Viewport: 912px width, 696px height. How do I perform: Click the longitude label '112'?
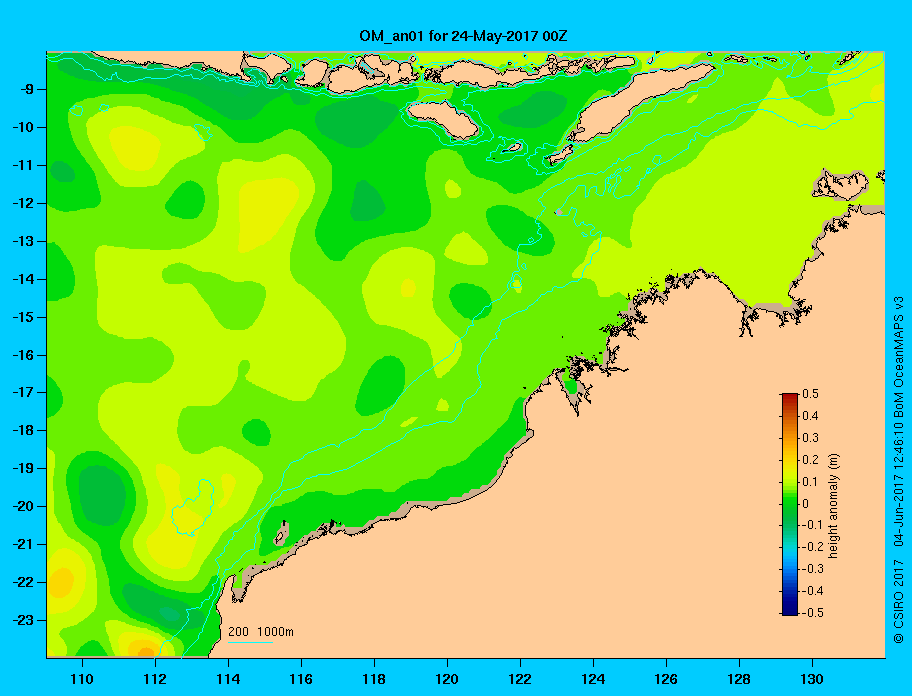(x=155, y=679)
